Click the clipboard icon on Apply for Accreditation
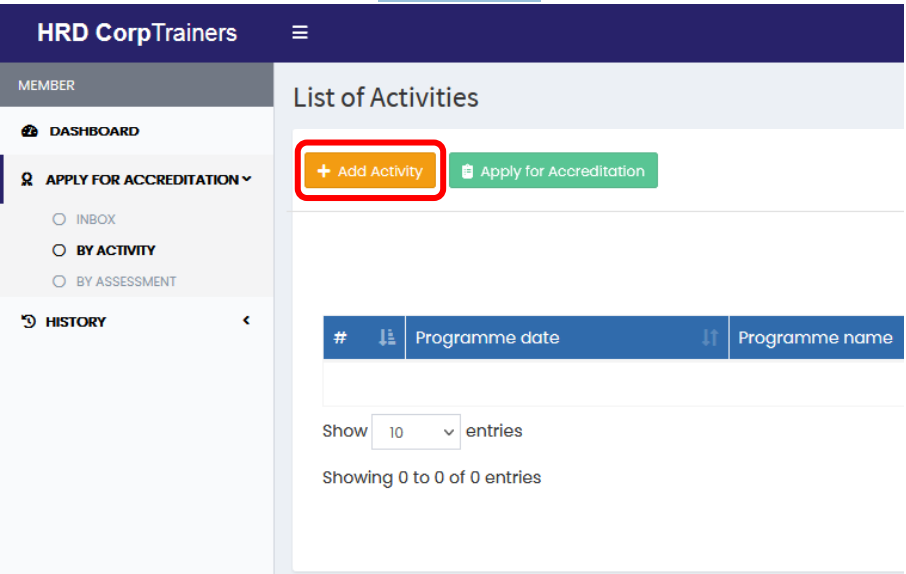The height and width of the screenshot is (574, 906). (x=467, y=171)
